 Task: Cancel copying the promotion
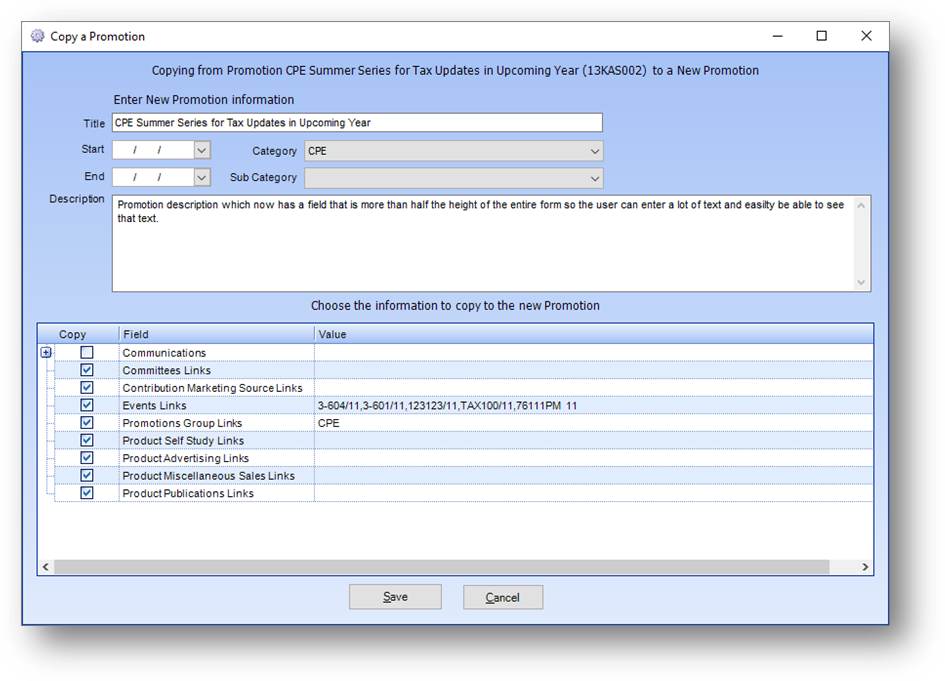(503, 597)
